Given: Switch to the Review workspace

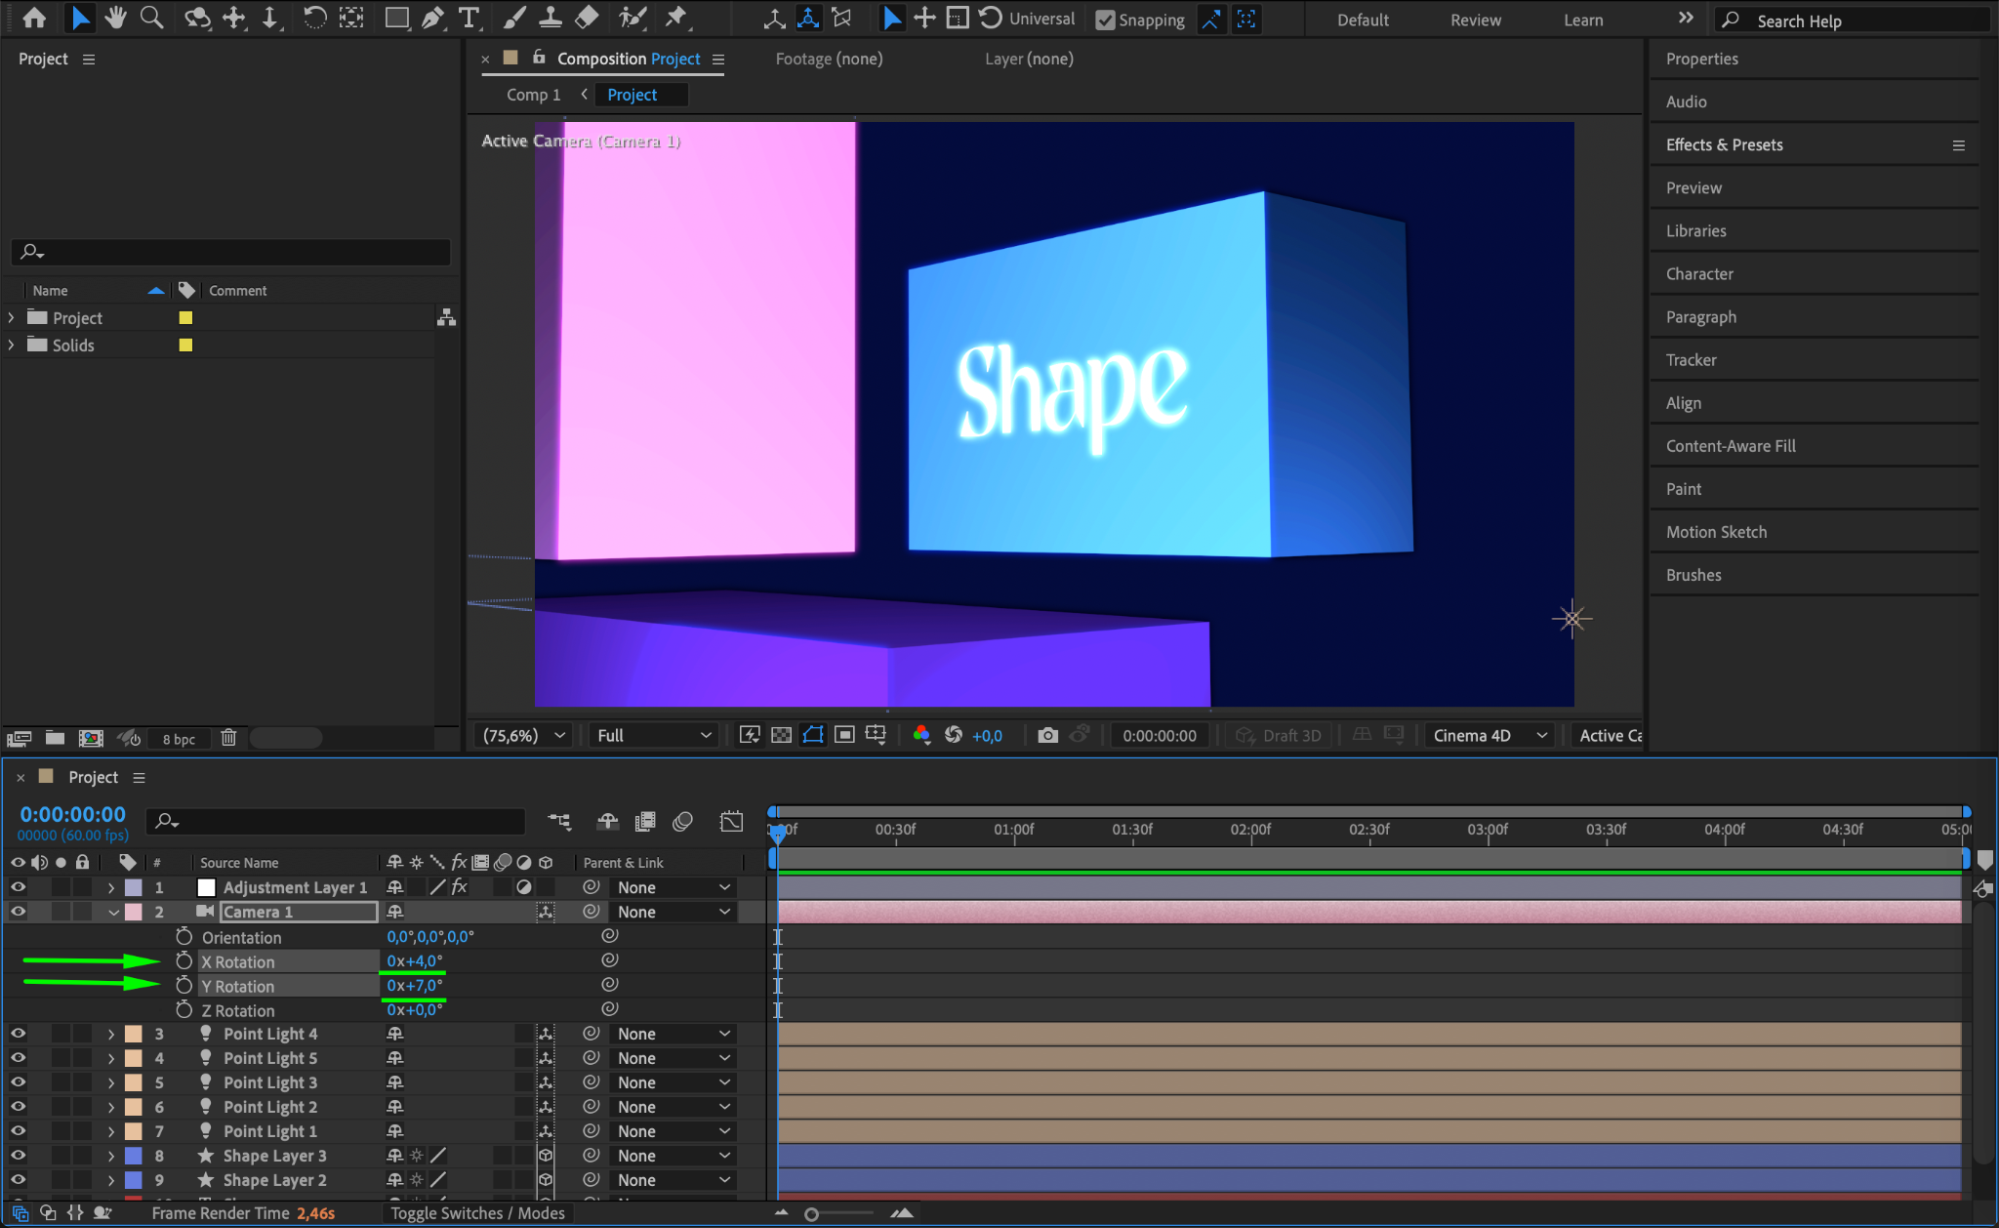Looking at the screenshot, I should [x=1475, y=20].
